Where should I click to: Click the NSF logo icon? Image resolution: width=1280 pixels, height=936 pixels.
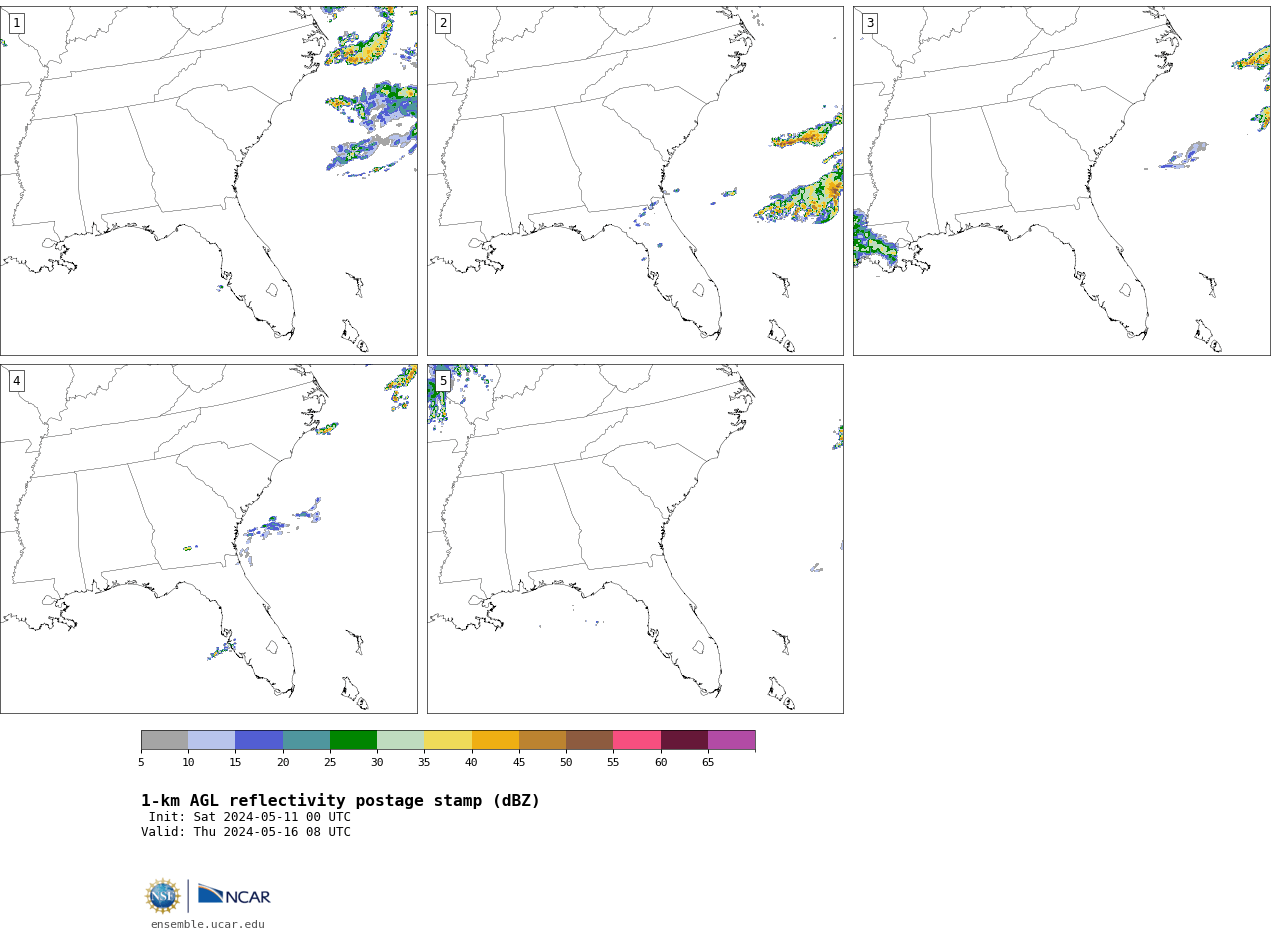point(163,896)
